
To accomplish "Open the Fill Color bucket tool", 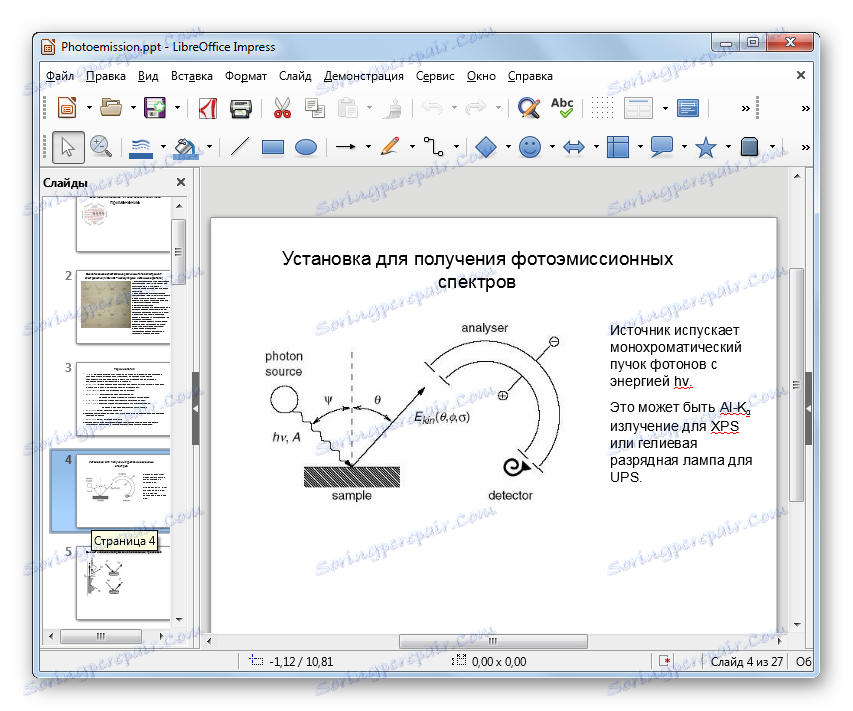I will tap(185, 147).
